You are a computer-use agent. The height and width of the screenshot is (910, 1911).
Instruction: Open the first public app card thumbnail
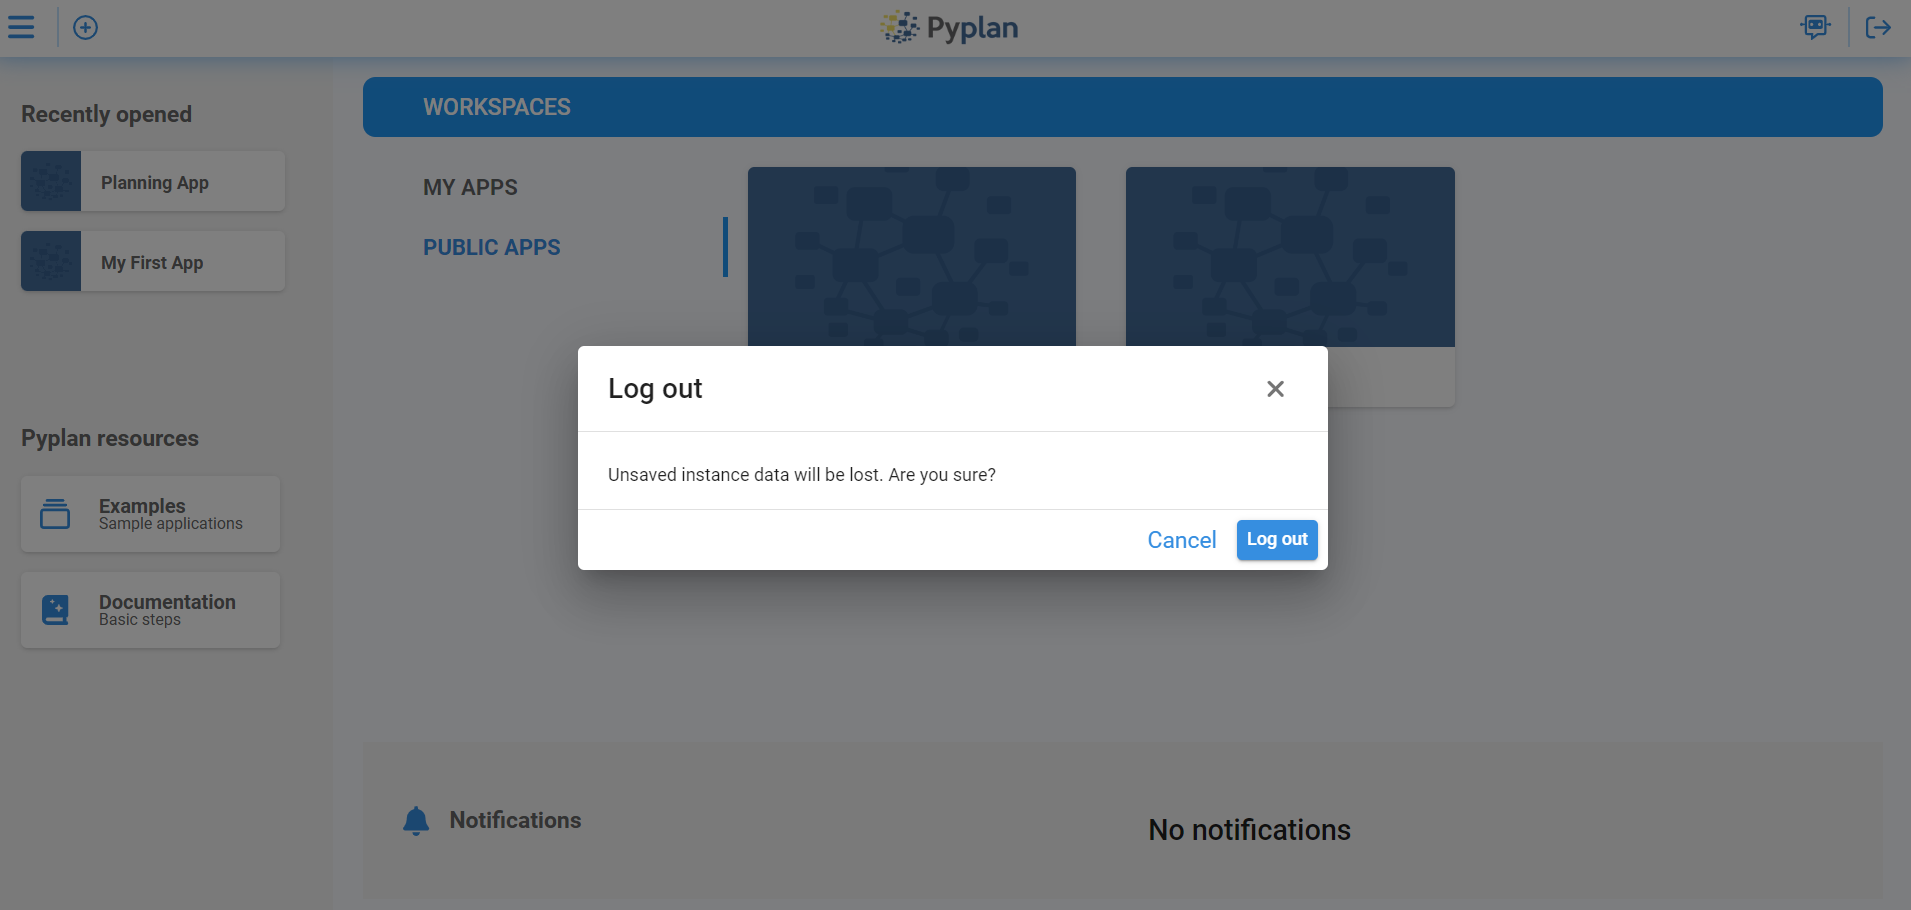[911, 256]
